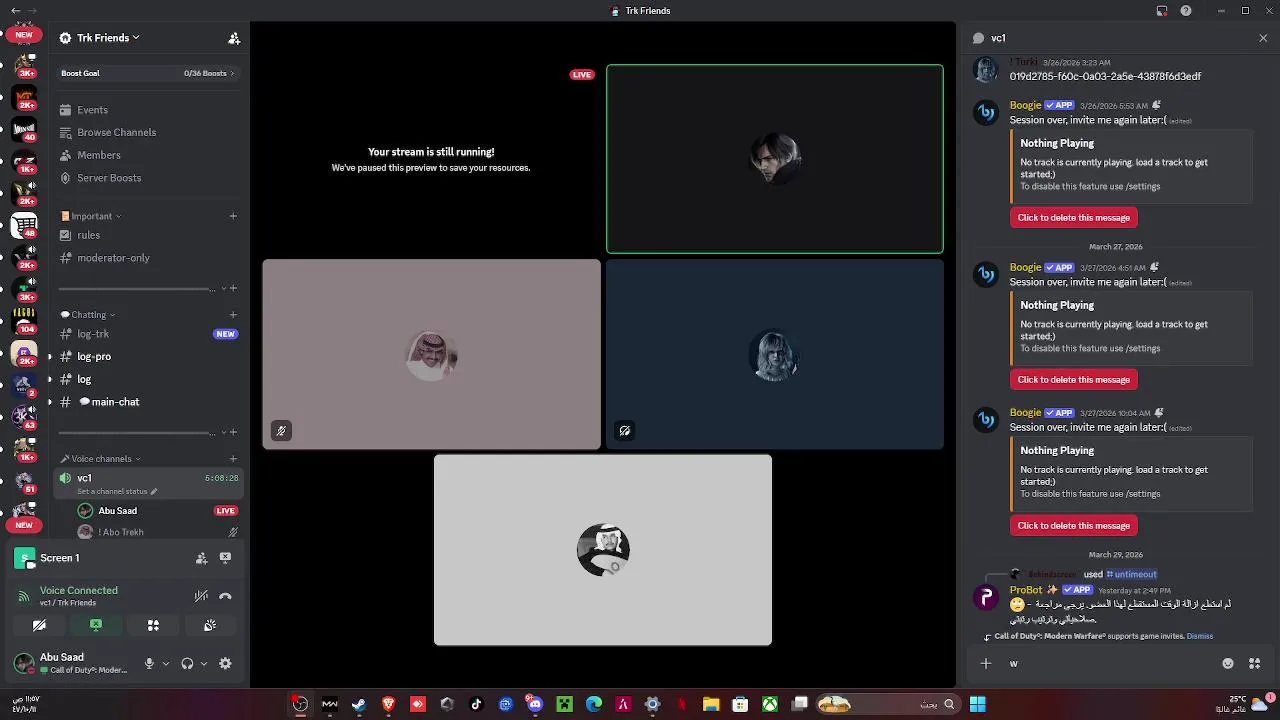Open the Members list
The width and height of the screenshot is (1280, 720).
click(150, 155)
